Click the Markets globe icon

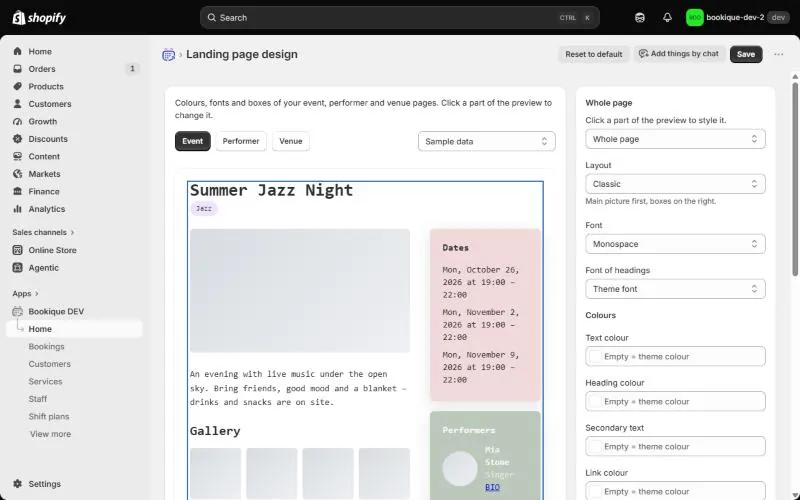[x=17, y=174]
